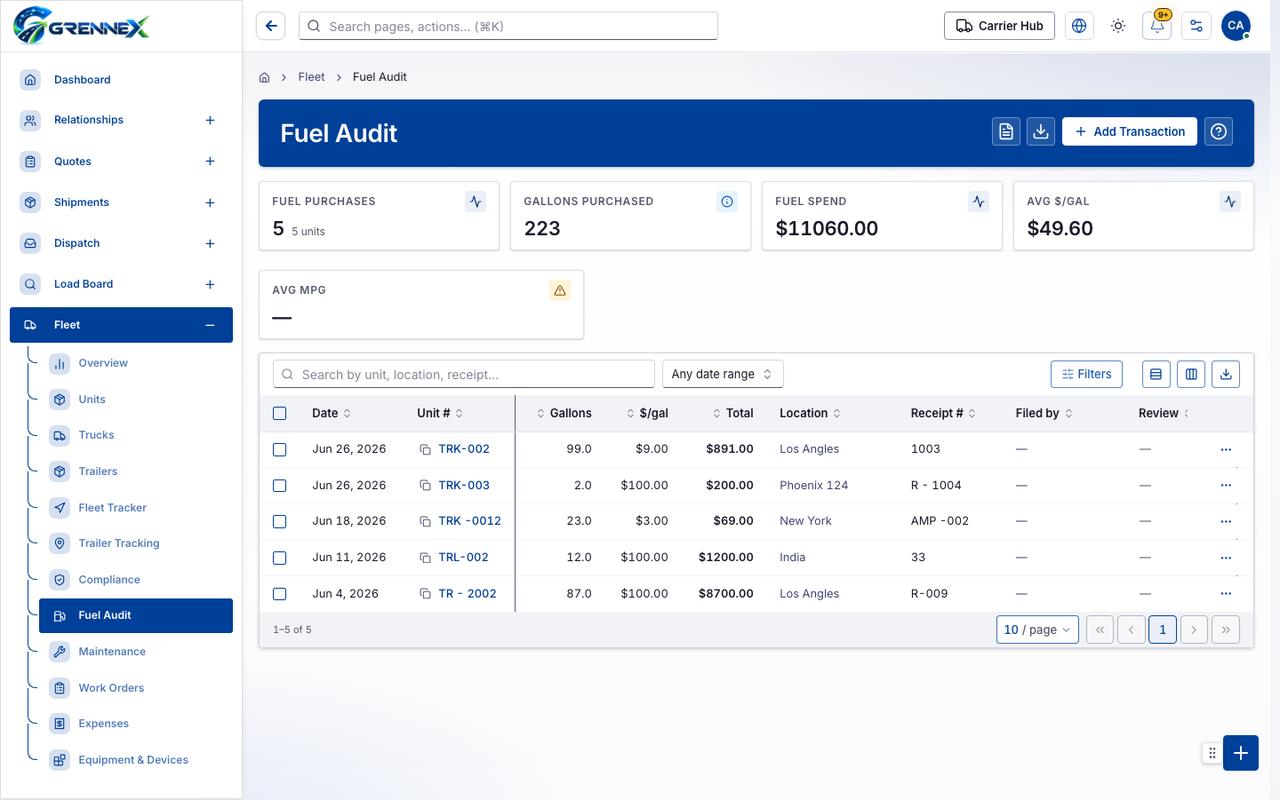Check the TRK-003 row checkbox
1280x800 pixels.
(280, 486)
